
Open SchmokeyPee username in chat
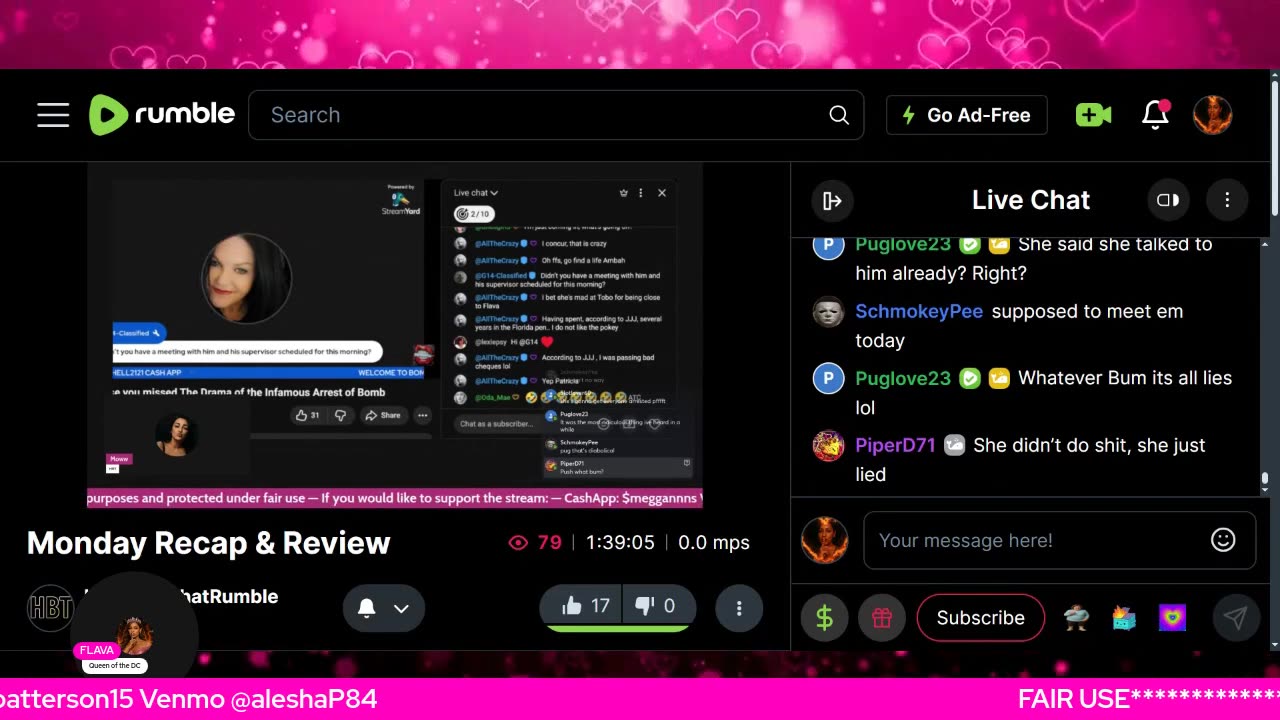click(x=919, y=311)
